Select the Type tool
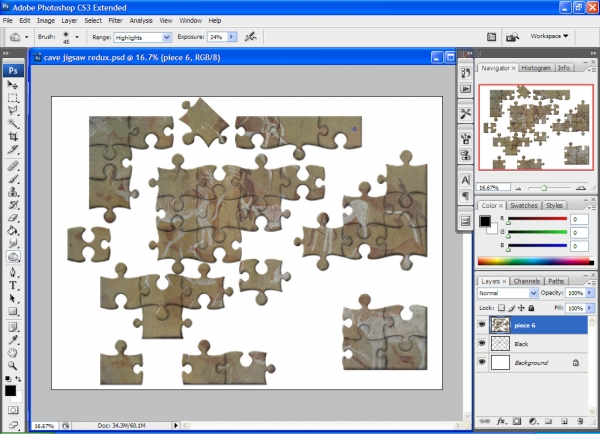This screenshot has width=600, height=434. (x=13, y=286)
